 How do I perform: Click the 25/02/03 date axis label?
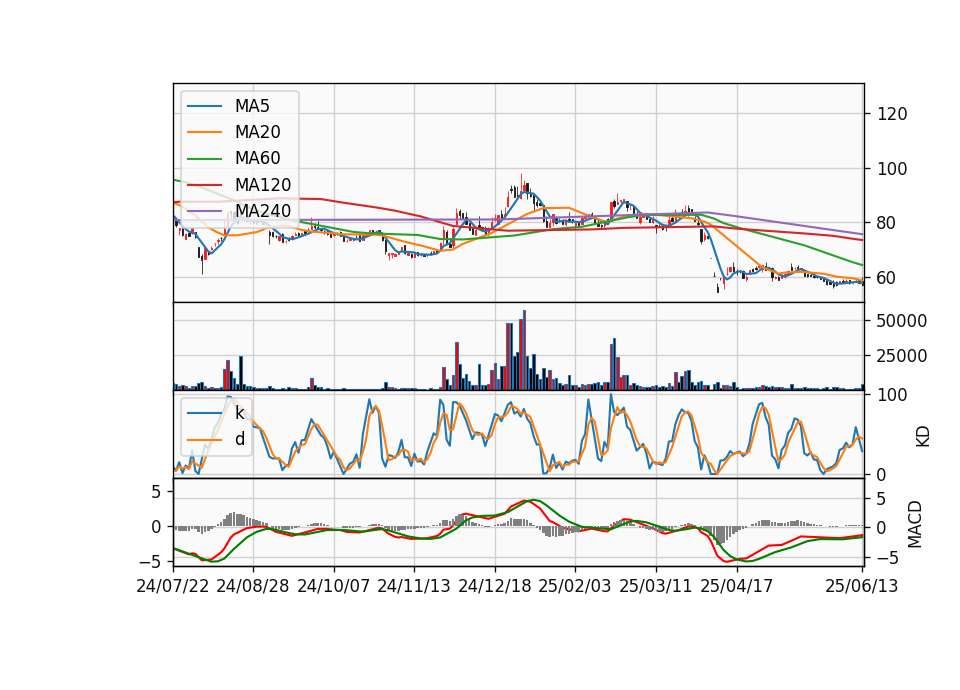point(575,586)
